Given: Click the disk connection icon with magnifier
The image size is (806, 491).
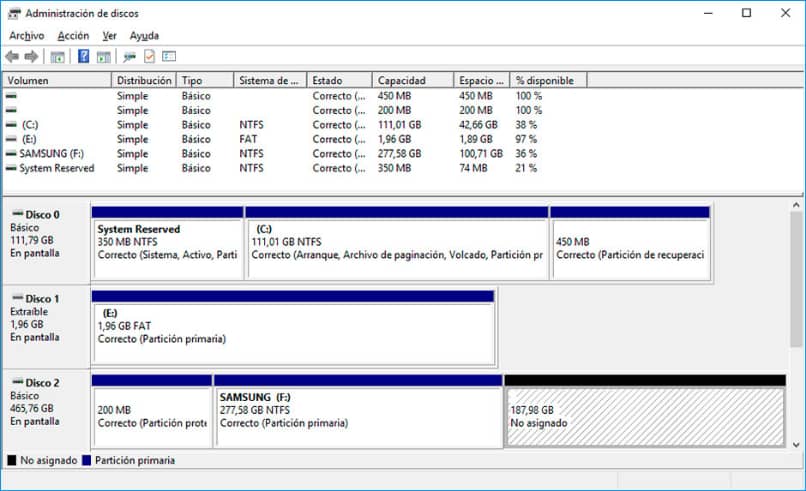Looking at the screenshot, I should (129, 57).
